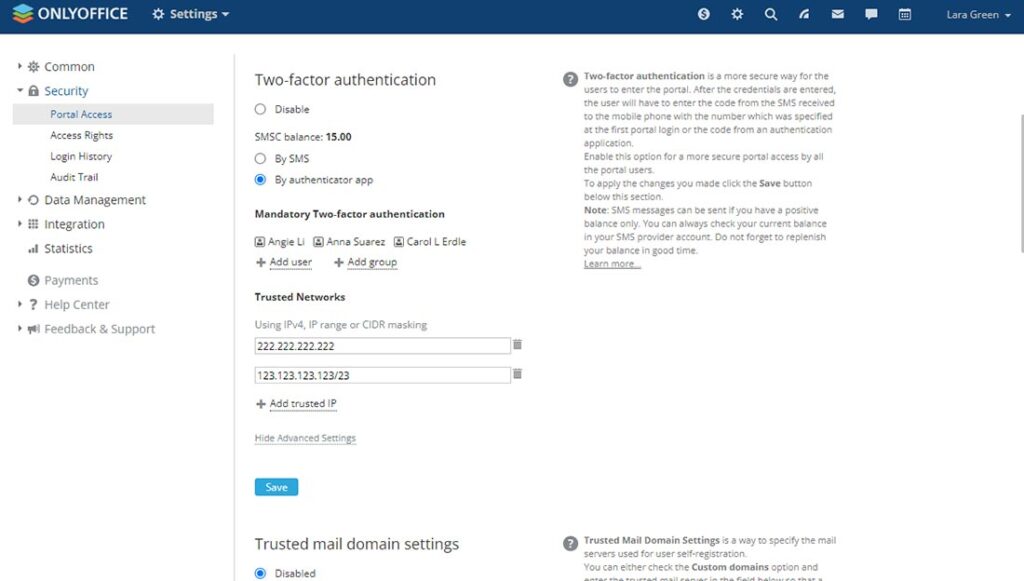Collapse the Security section arrow
1024x581 pixels.
click(x=20, y=90)
